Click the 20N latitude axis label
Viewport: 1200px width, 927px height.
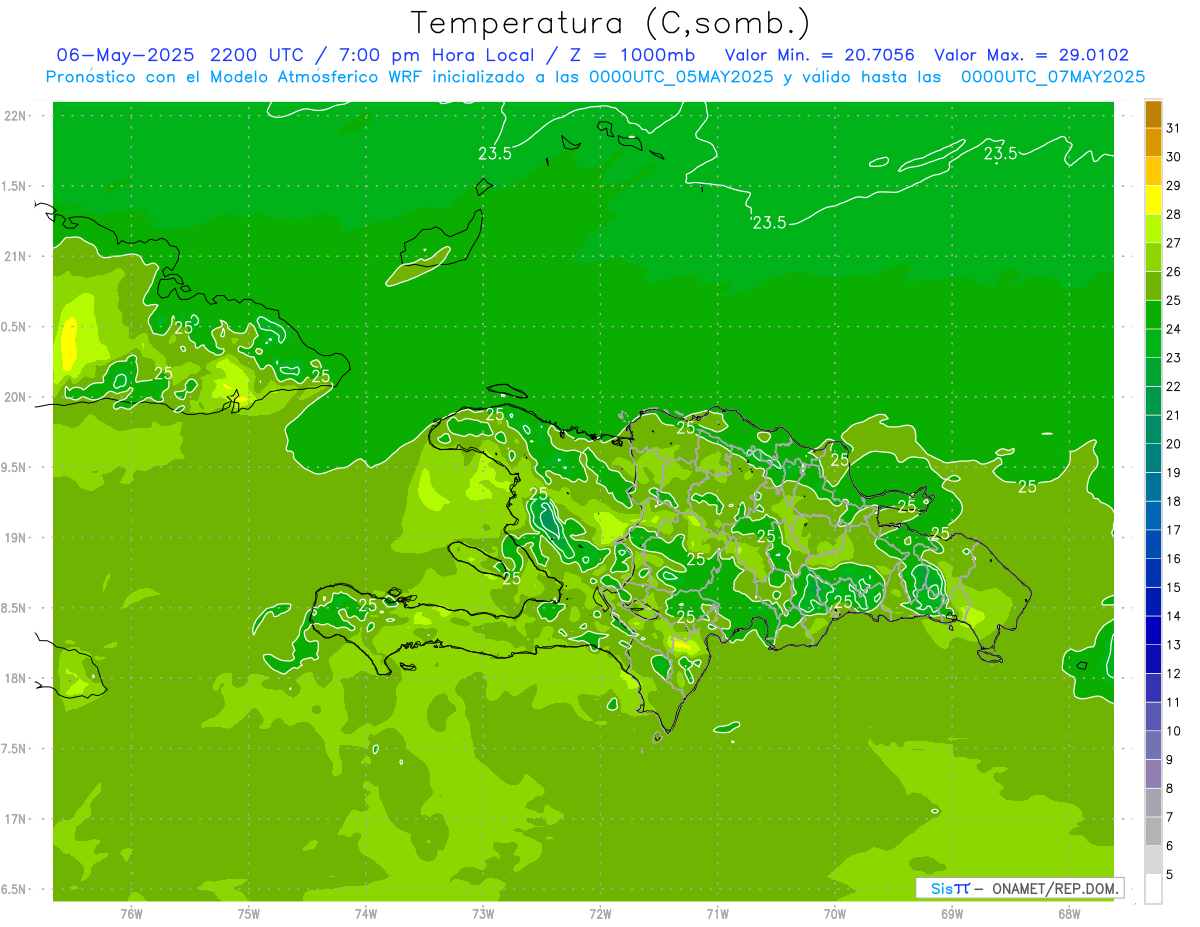[x=15, y=397]
